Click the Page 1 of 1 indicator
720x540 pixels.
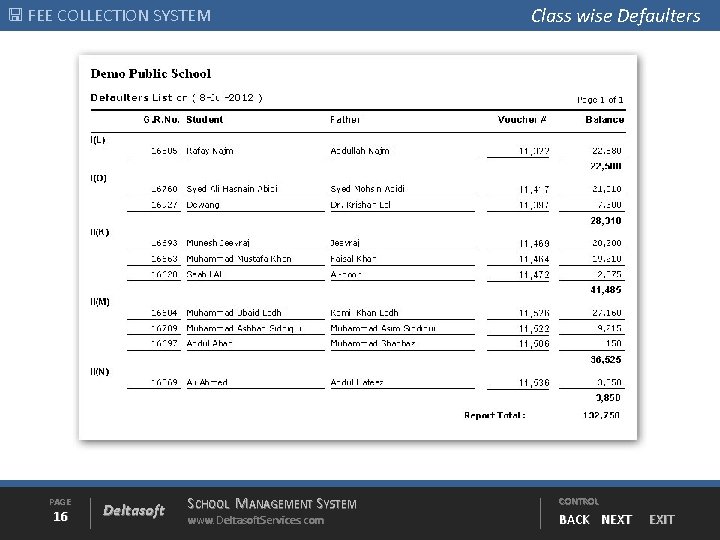(600, 100)
